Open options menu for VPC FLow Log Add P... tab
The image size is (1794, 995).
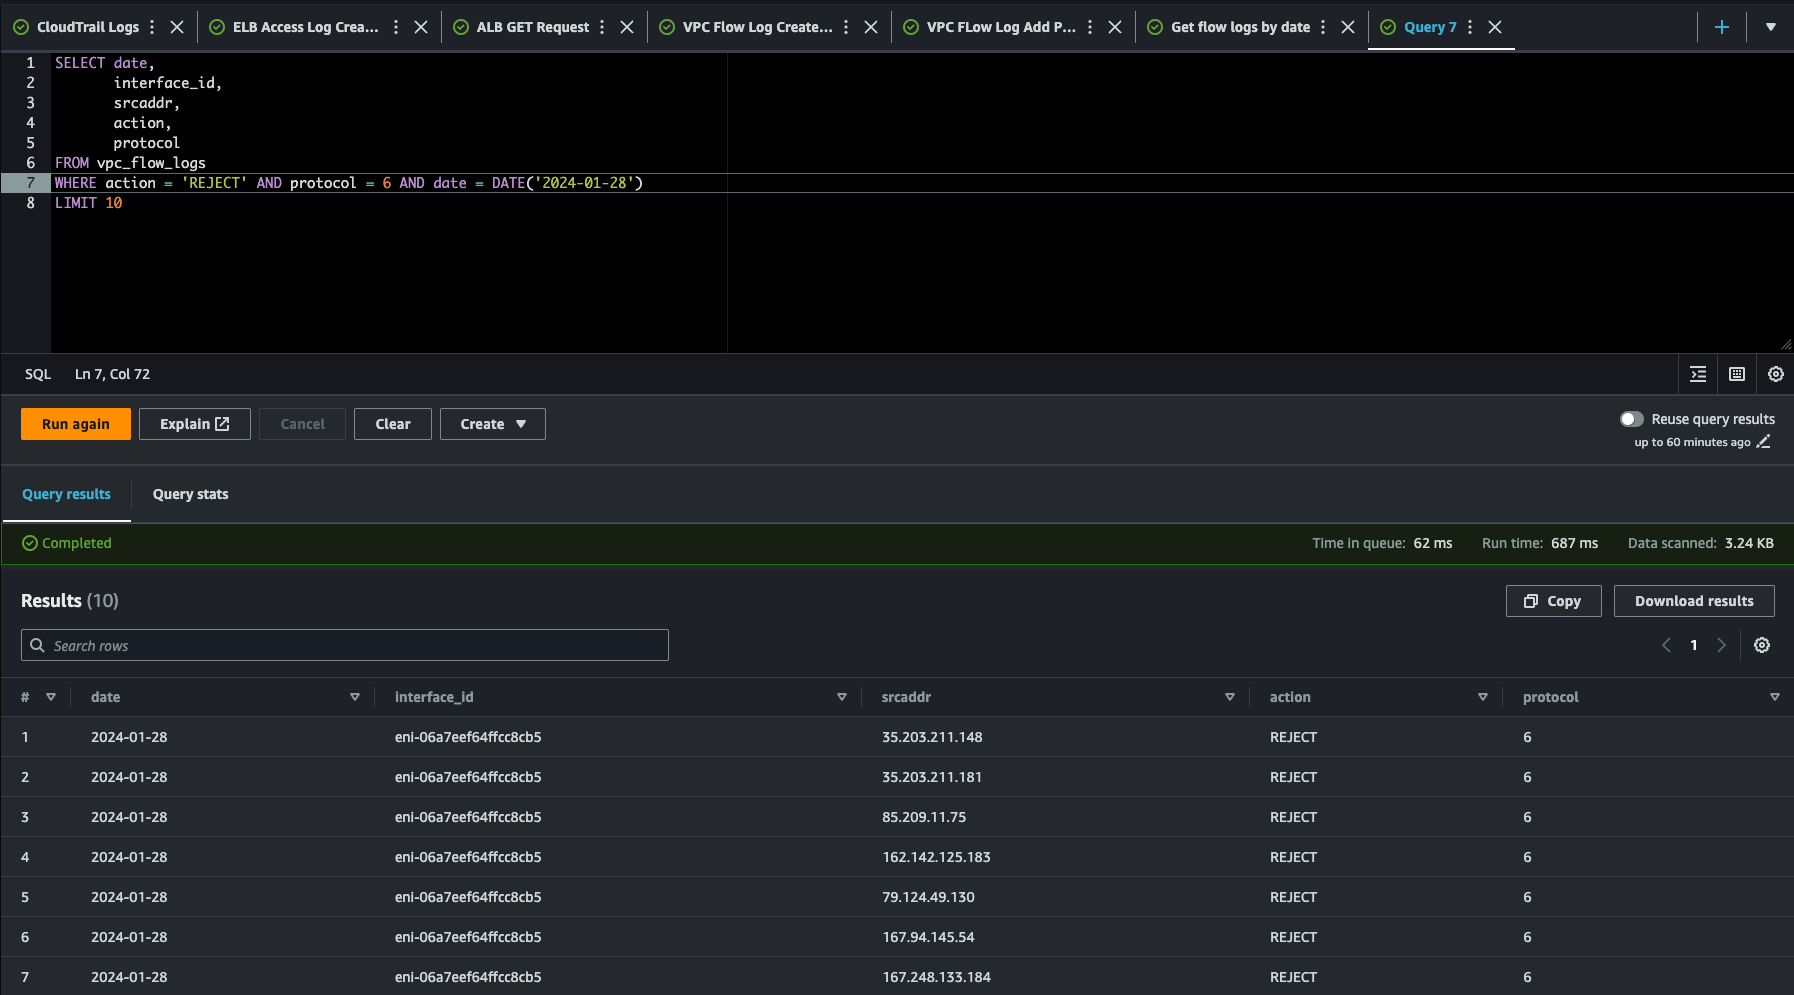click(1090, 27)
